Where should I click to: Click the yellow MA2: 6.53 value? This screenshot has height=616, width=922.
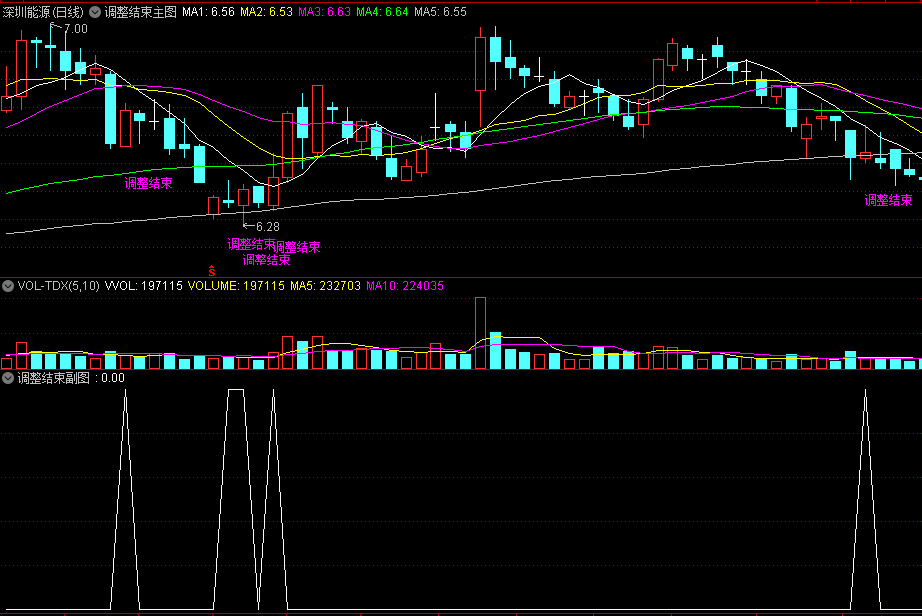point(266,12)
